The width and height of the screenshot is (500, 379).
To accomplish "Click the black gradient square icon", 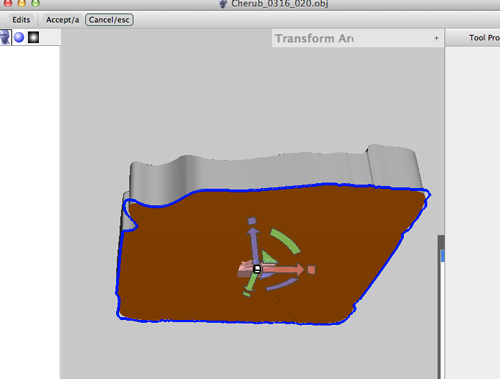I will click(33, 37).
